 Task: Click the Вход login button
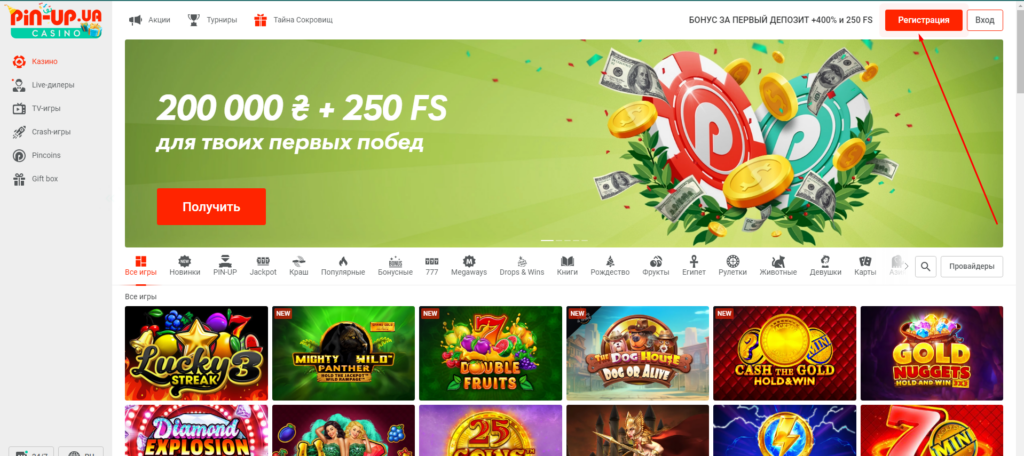coord(984,20)
